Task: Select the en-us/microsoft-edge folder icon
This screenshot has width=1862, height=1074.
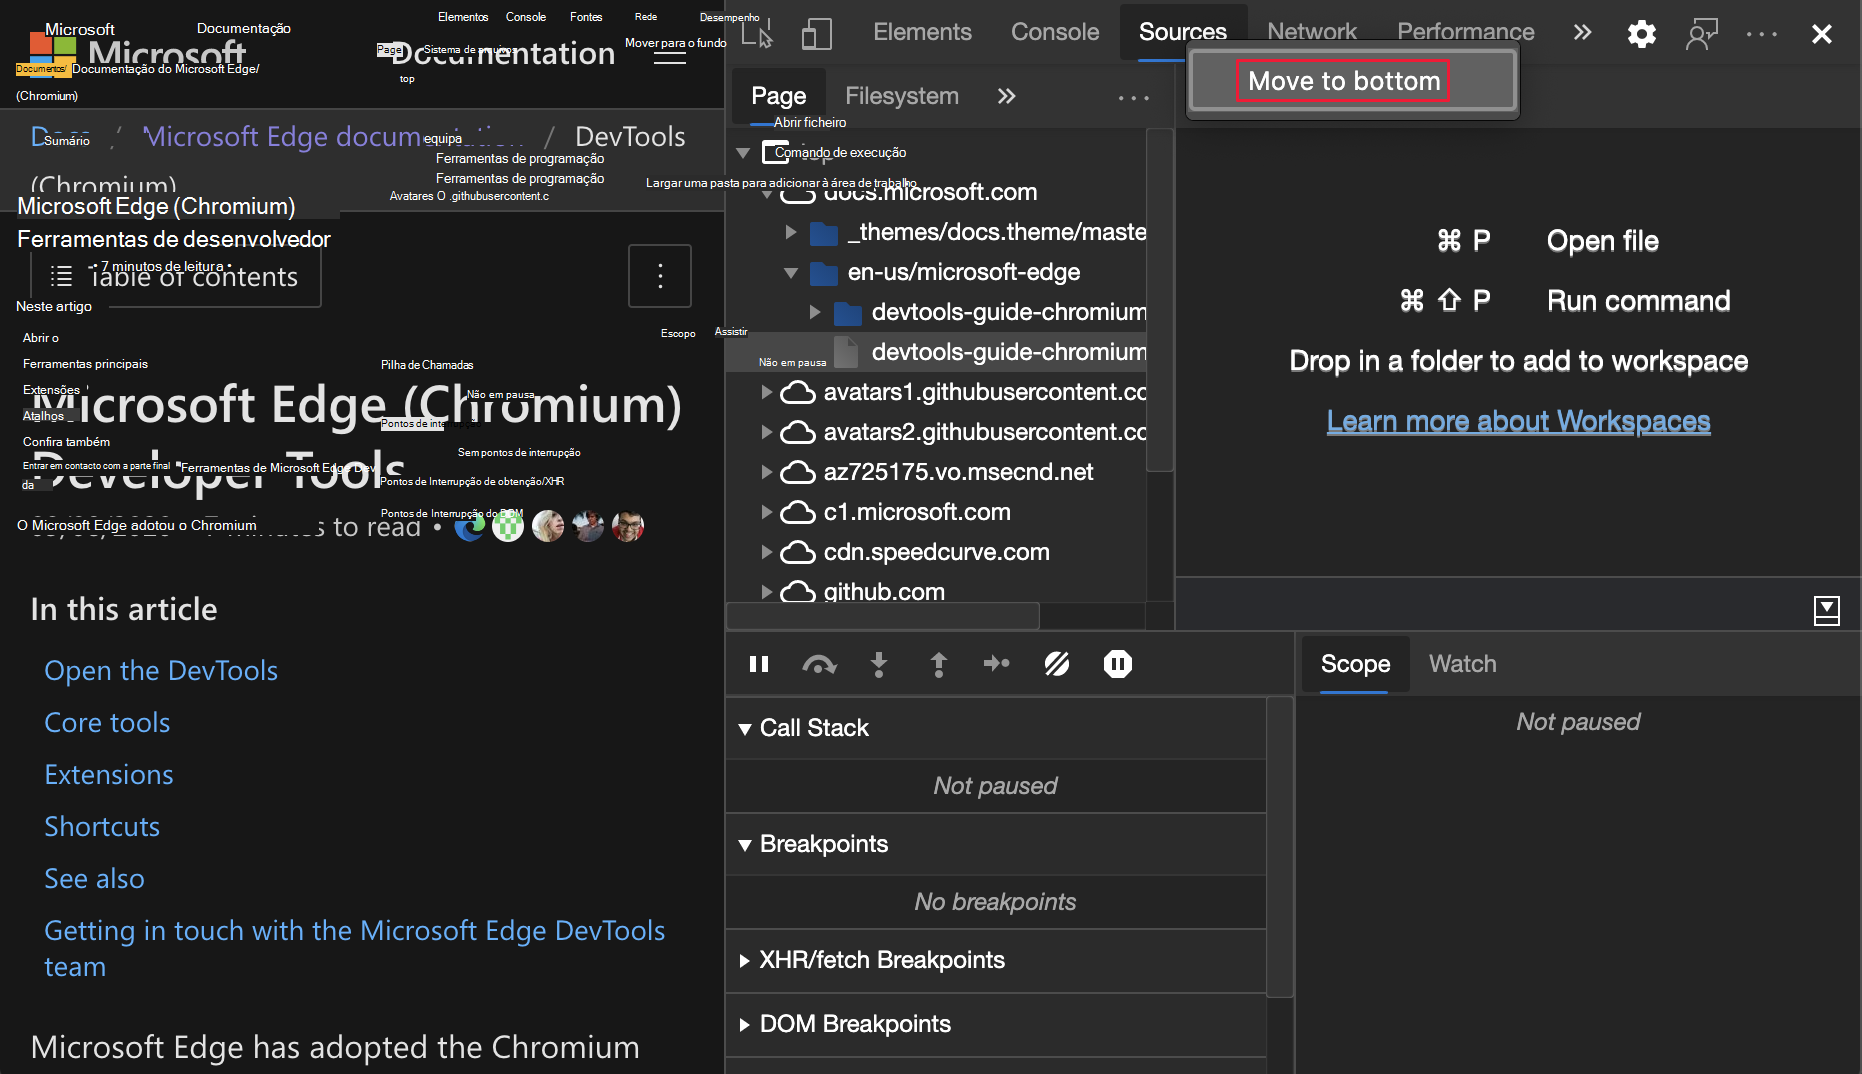Action: click(x=824, y=273)
